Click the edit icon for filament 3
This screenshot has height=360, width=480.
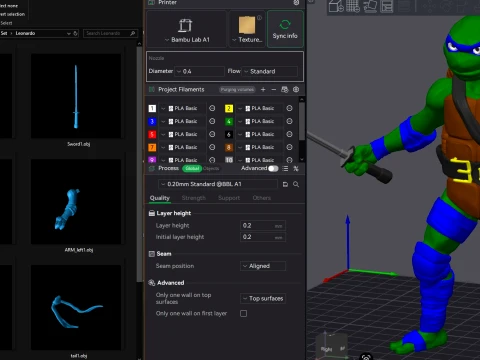[212, 121]
